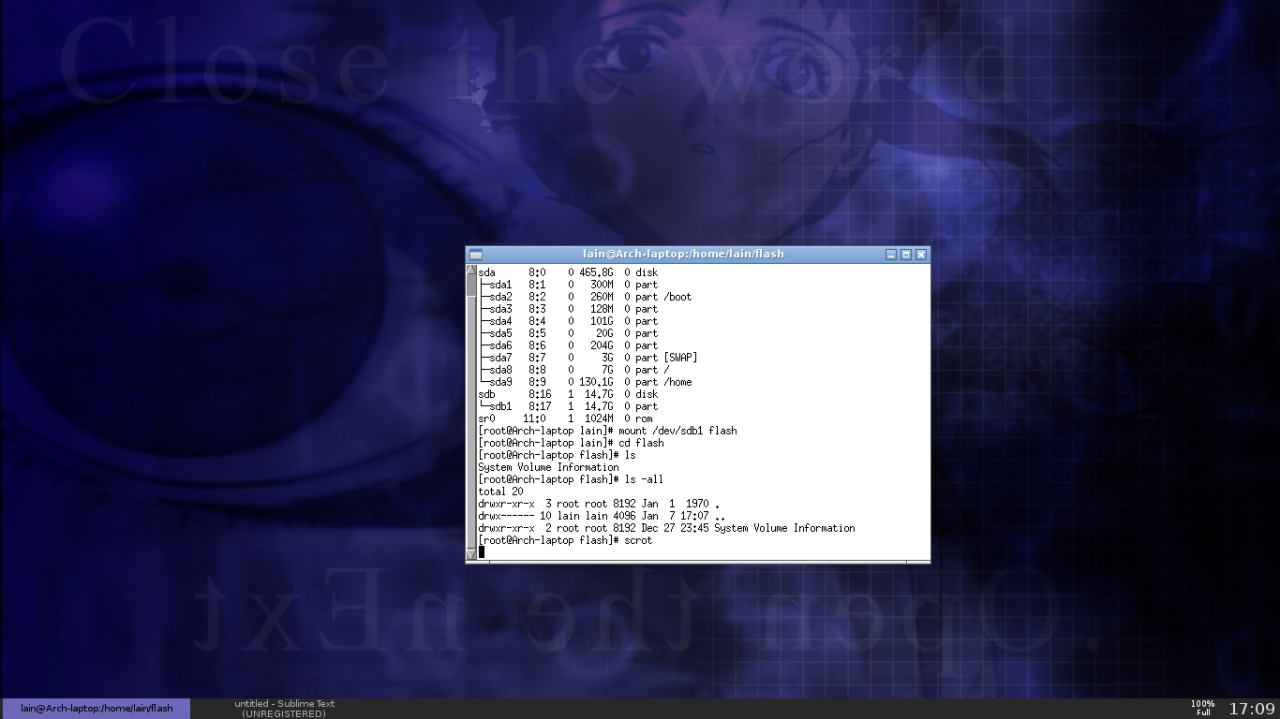Viewport: 1280px width, 719px height.
Task: Click the sda3 128M partition row
Action: pyautogui.click(x=568, y=309)
